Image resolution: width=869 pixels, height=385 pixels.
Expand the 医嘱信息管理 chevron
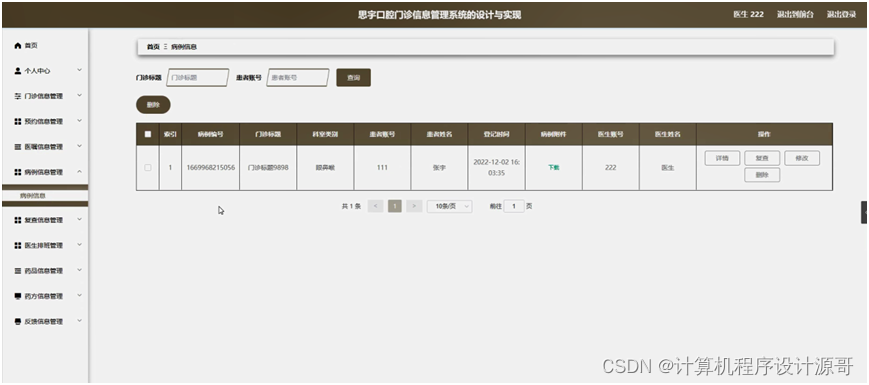tap(79, 146)
